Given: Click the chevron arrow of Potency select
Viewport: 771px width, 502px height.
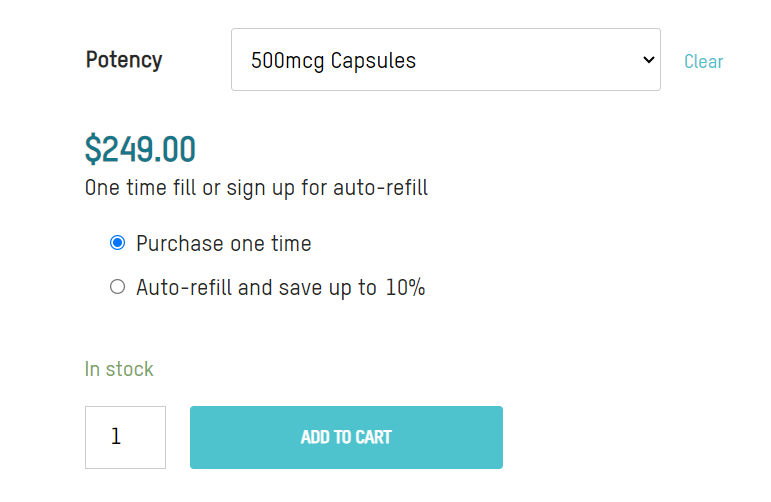Looking at the screenshot, I should pyautogui.click(x=646, y=60).
